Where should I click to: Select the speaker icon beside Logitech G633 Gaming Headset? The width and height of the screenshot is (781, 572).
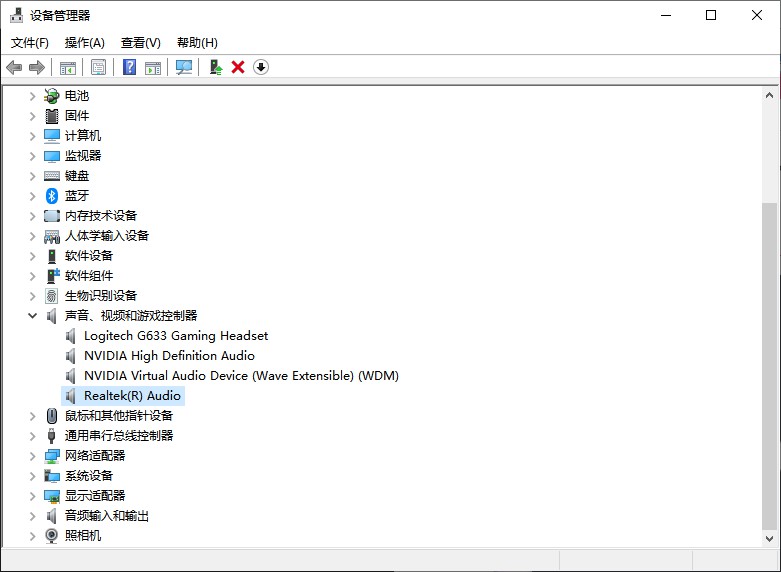click(x=71, y=336)
